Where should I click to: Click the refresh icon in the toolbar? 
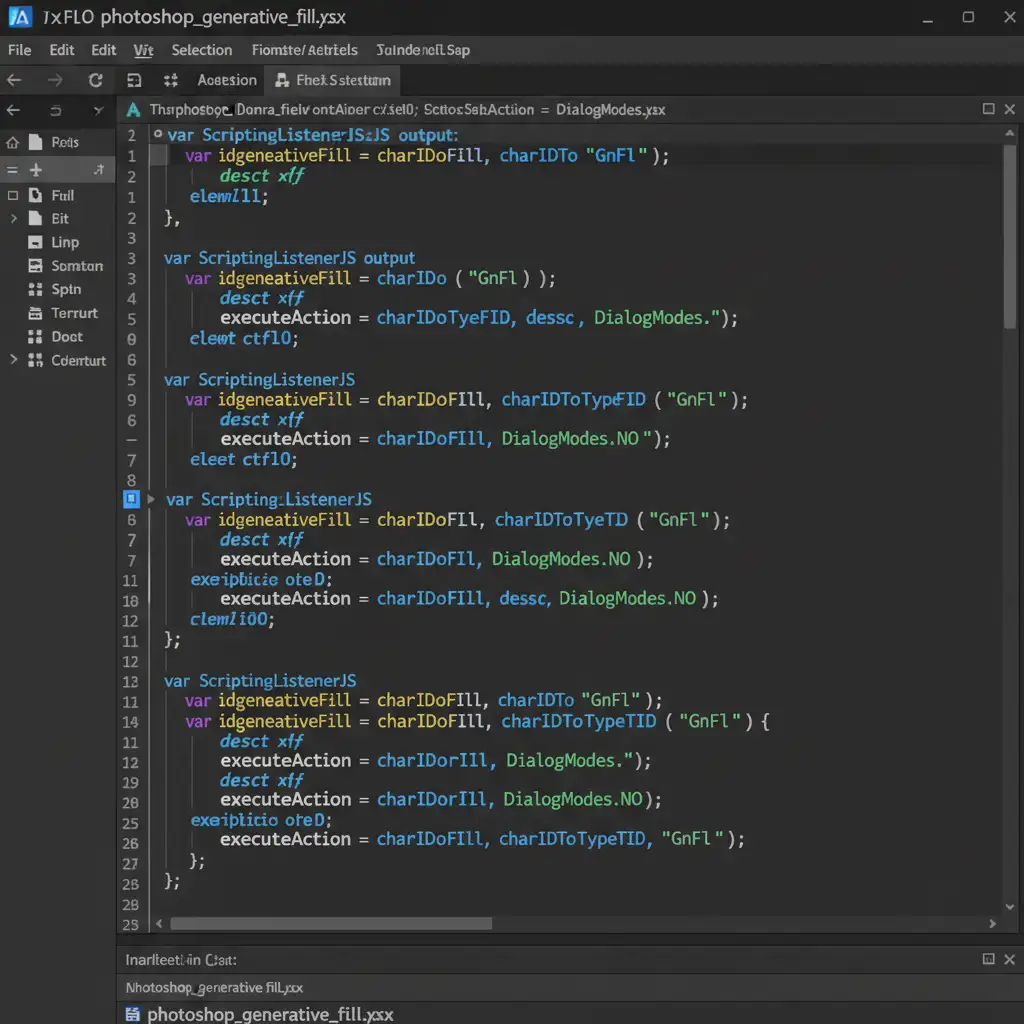95,81
